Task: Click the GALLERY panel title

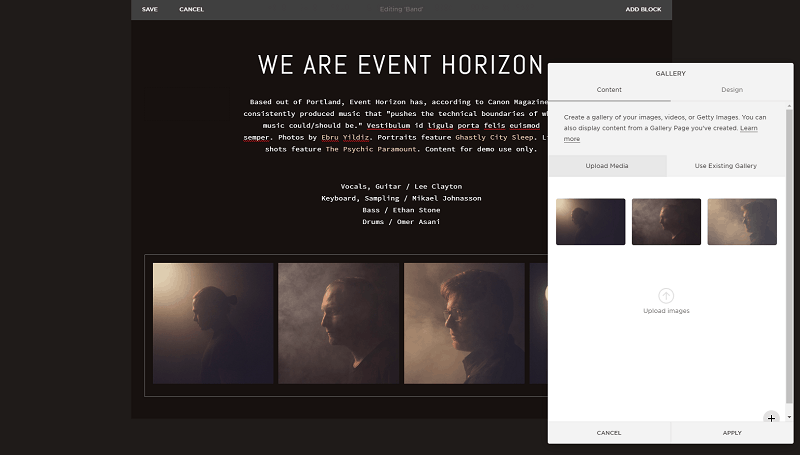Action: [670, 73]
